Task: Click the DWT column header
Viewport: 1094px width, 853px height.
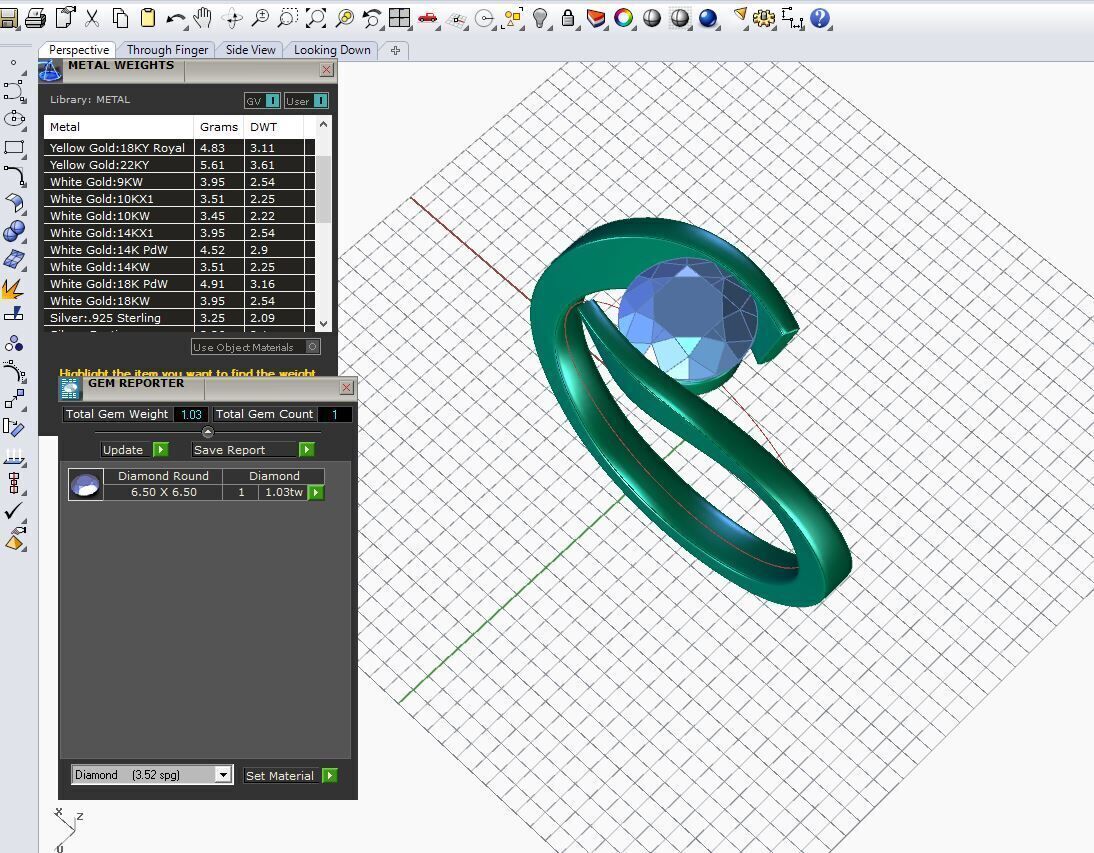Action: (x=274, y=127)
